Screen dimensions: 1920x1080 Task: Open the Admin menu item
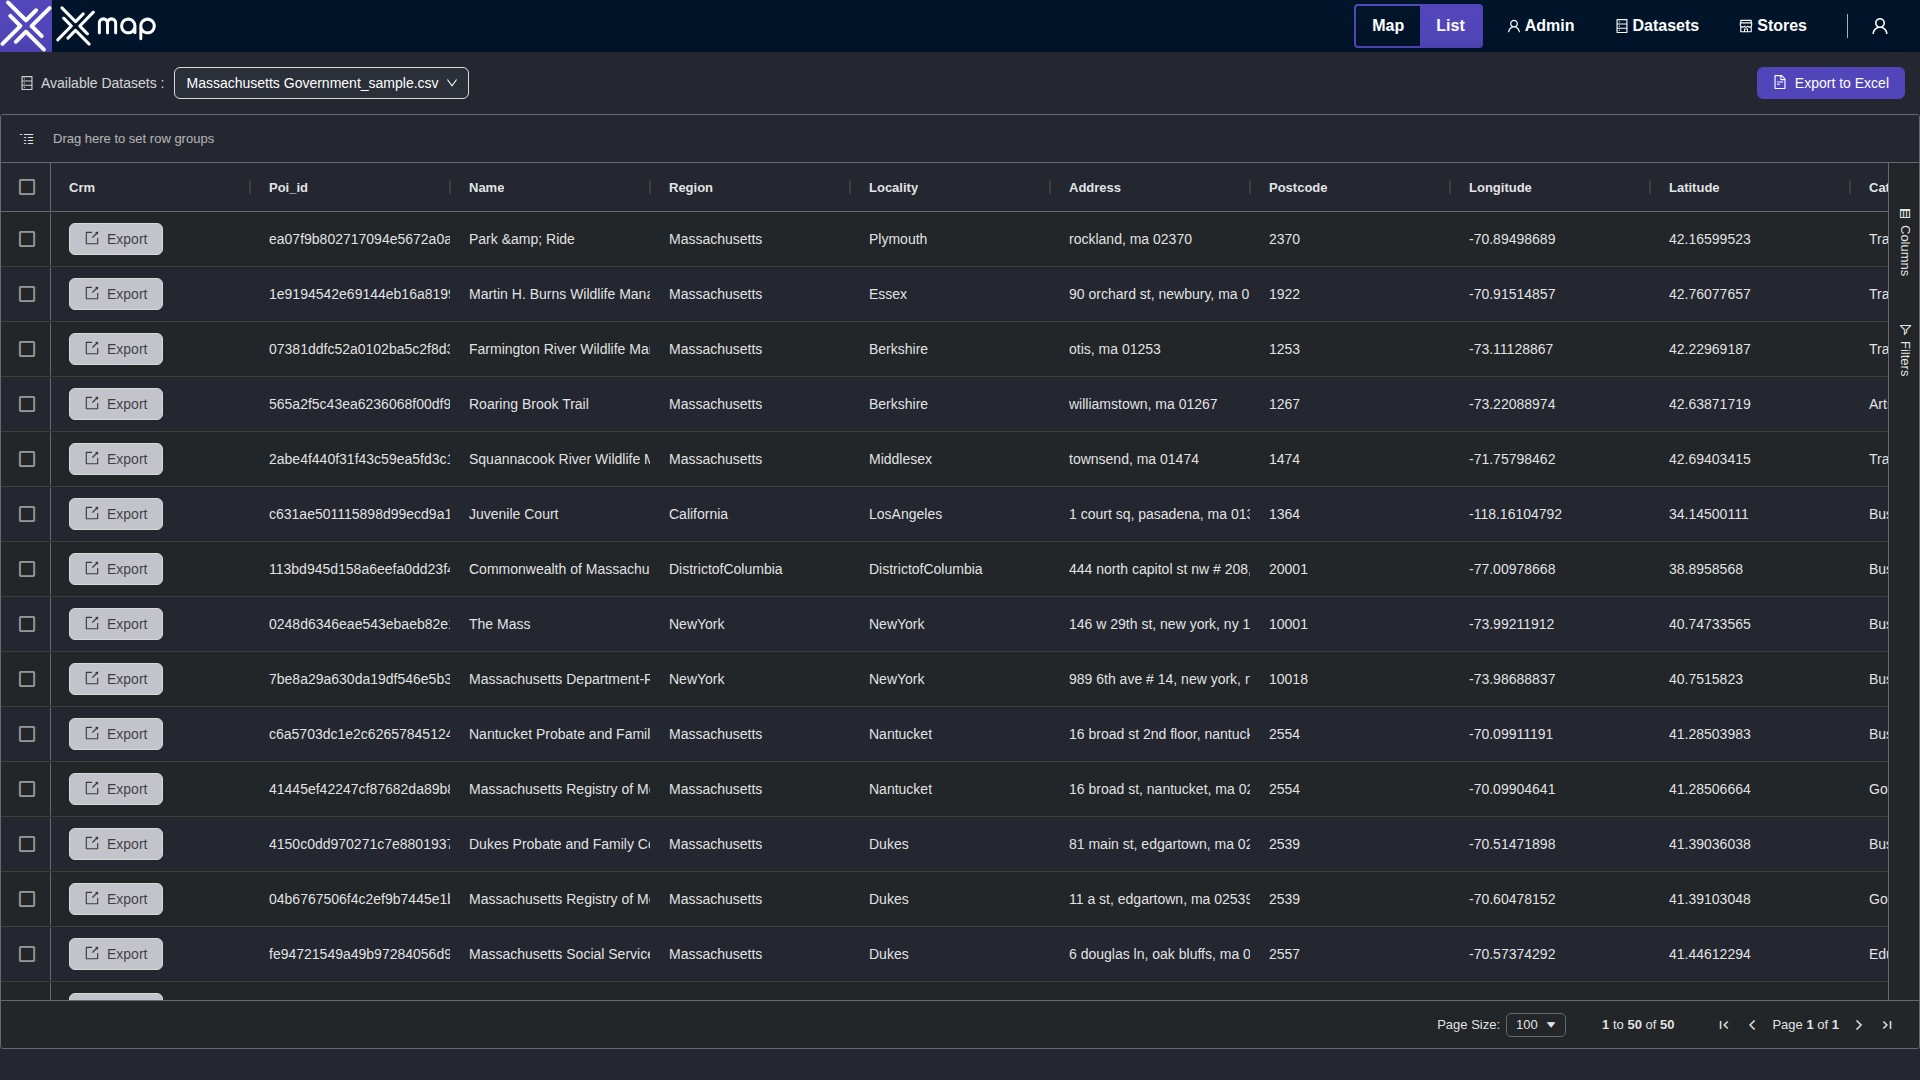(x=1540, y=26)
